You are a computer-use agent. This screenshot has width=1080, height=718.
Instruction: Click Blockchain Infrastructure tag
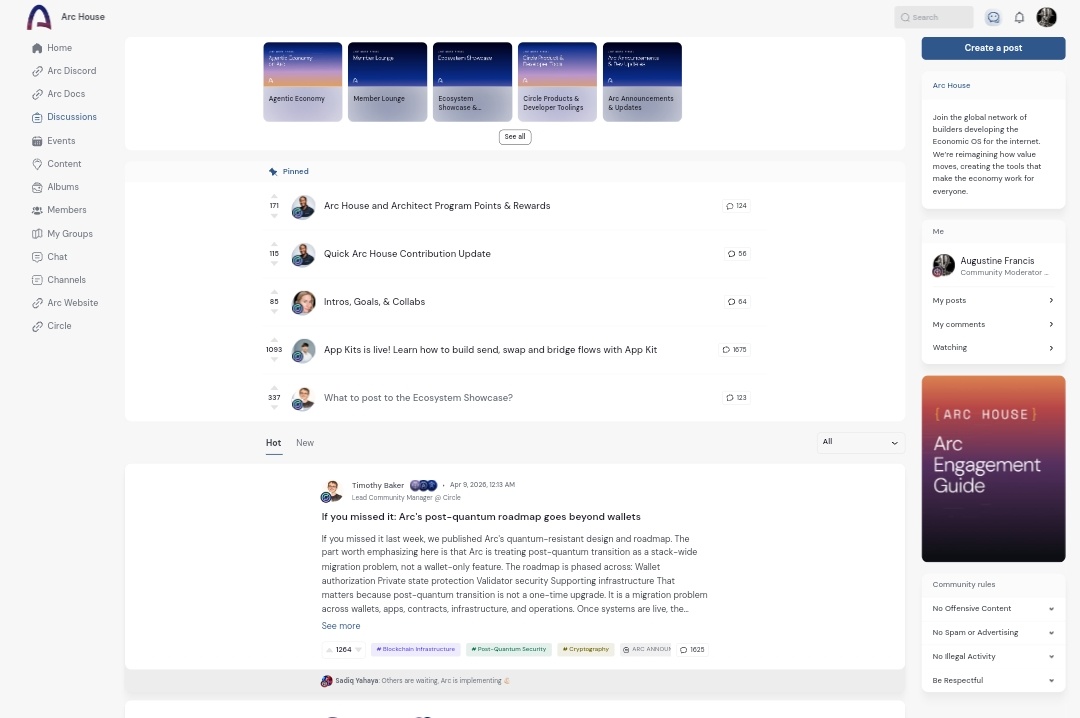(x=415, y=649)
